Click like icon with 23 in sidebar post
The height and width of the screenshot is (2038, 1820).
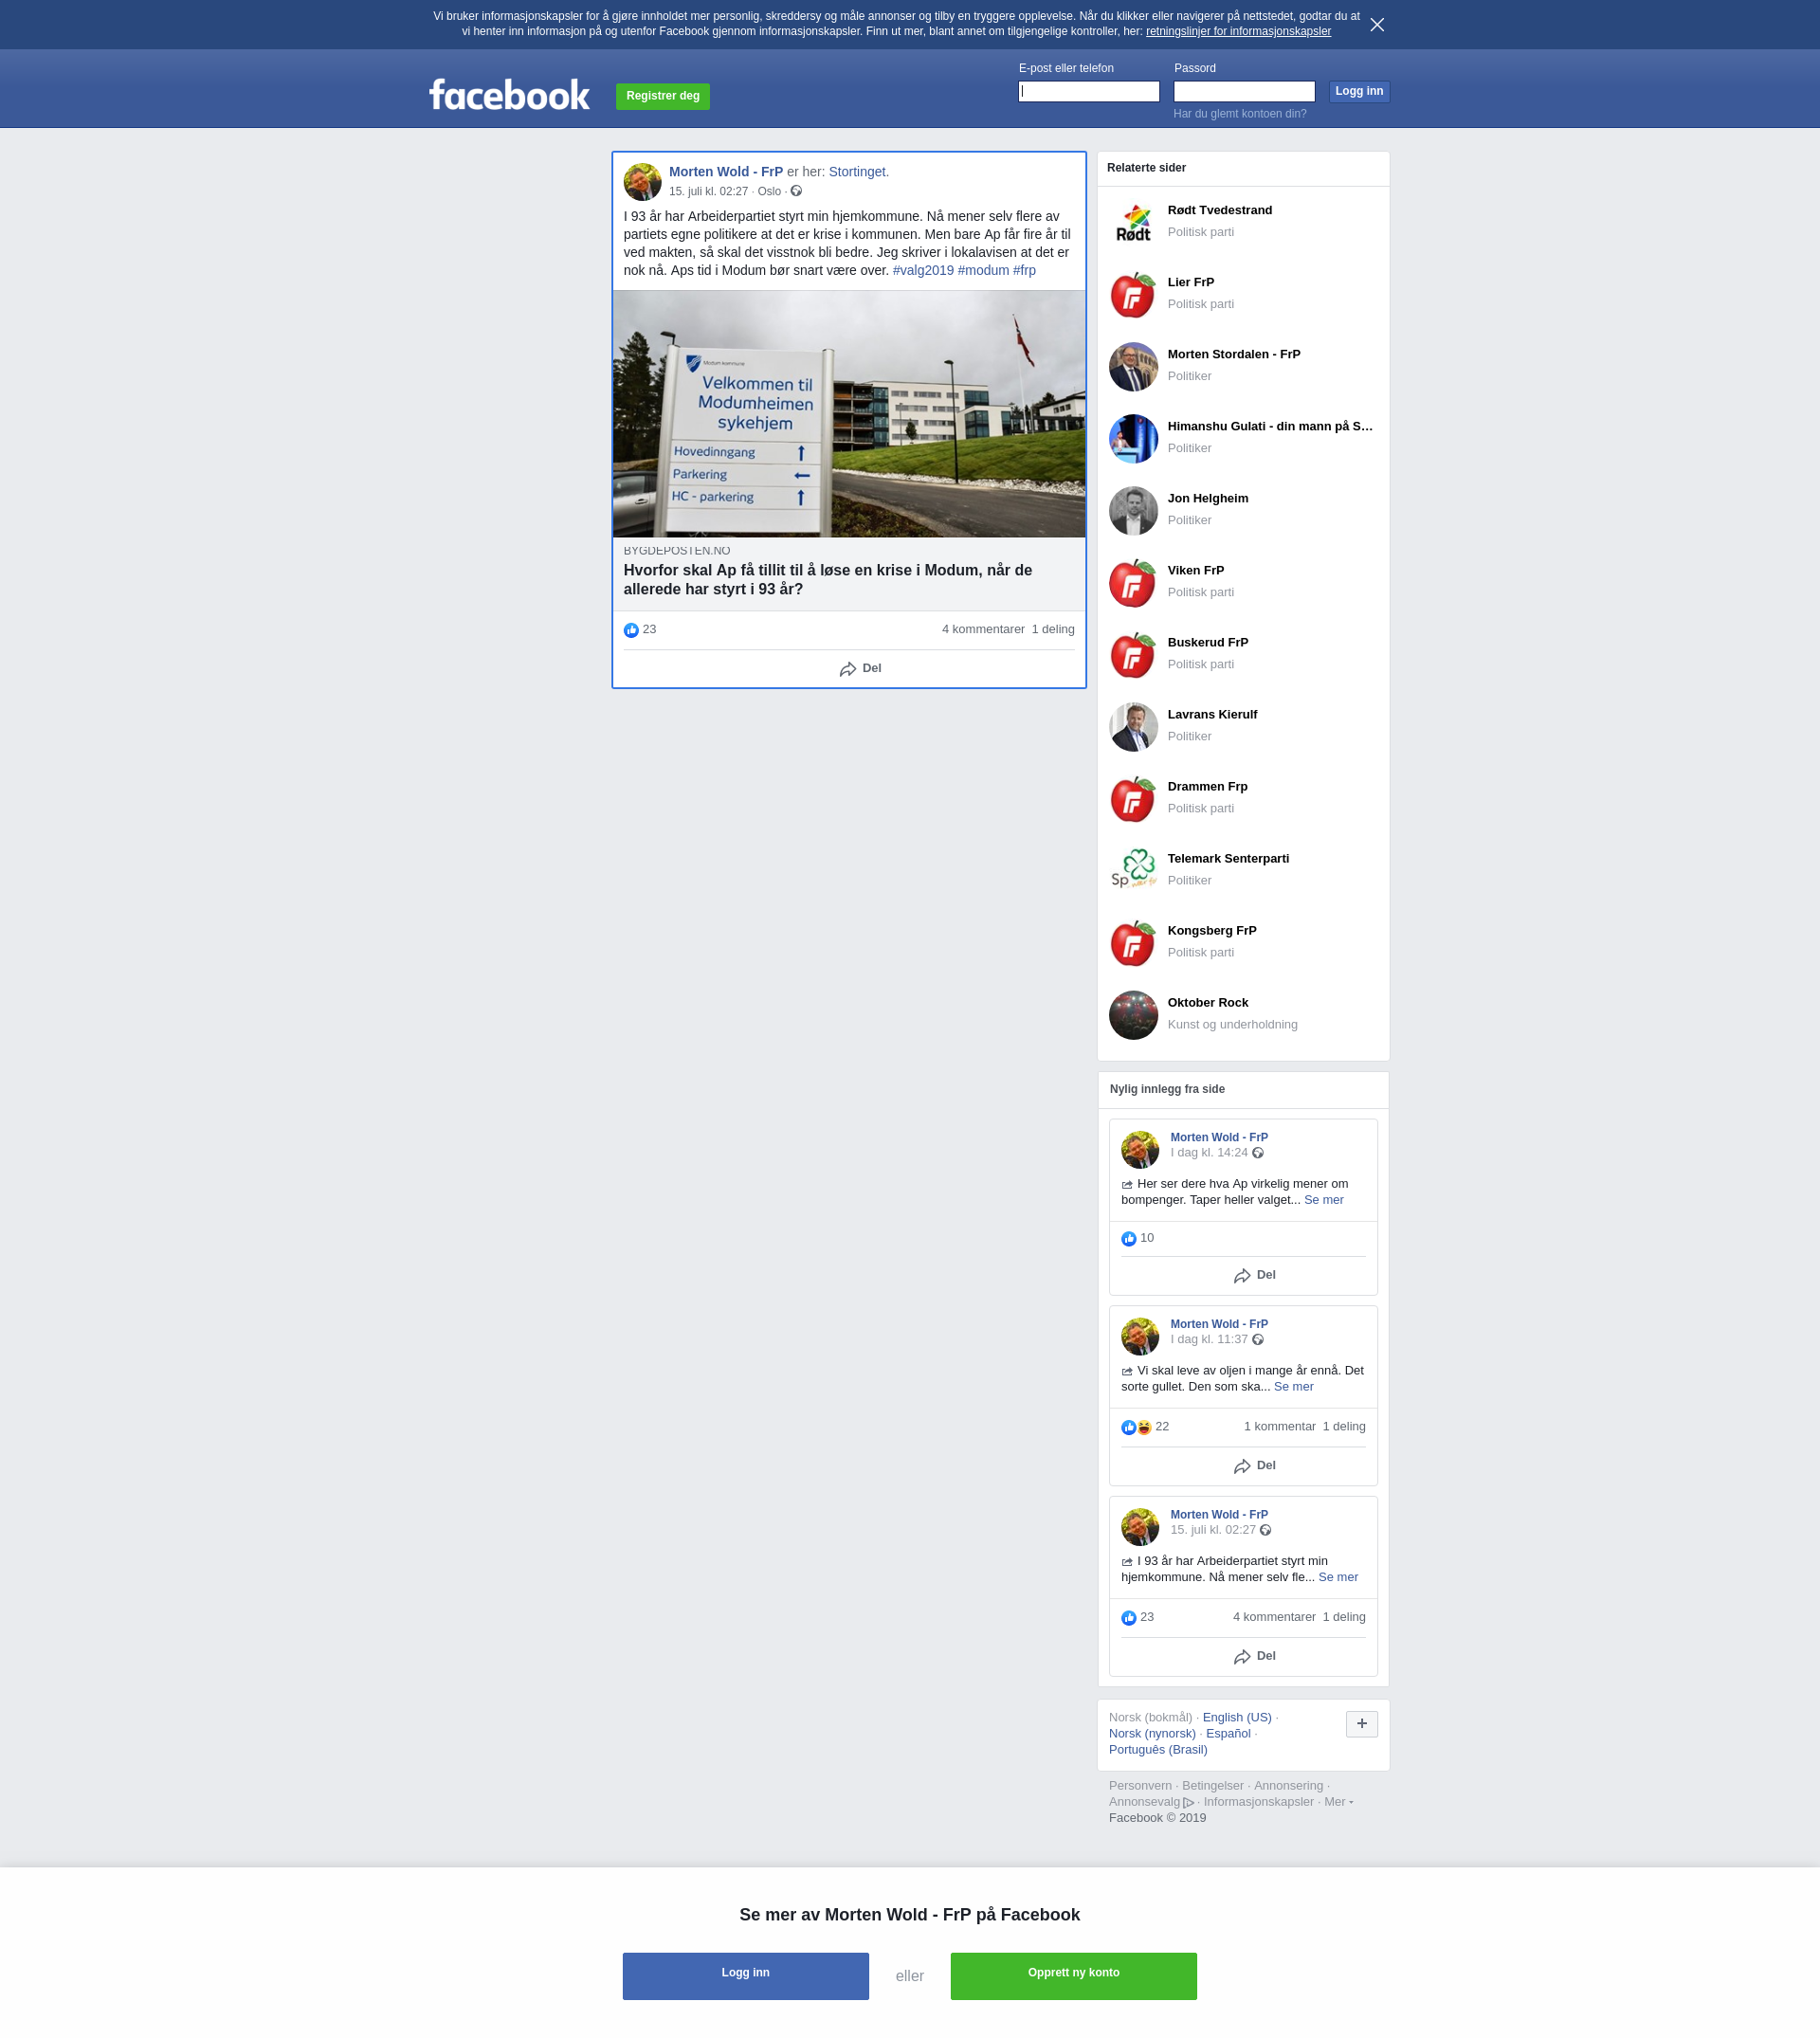click(1128, 1618)
